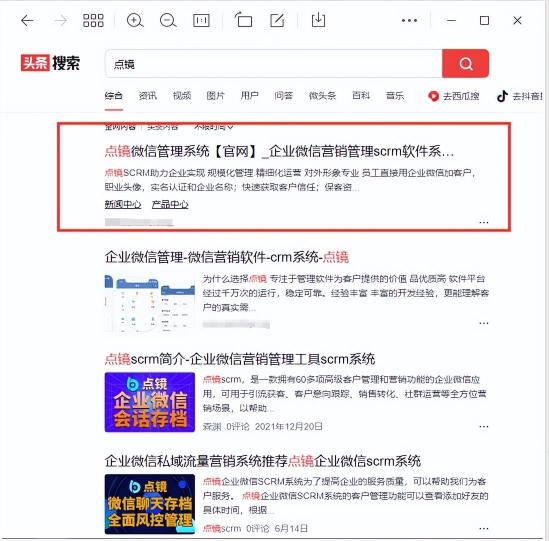Open the 新闻中心 sublink
This screenshot has width=549, height=541.
coord(123,204)
